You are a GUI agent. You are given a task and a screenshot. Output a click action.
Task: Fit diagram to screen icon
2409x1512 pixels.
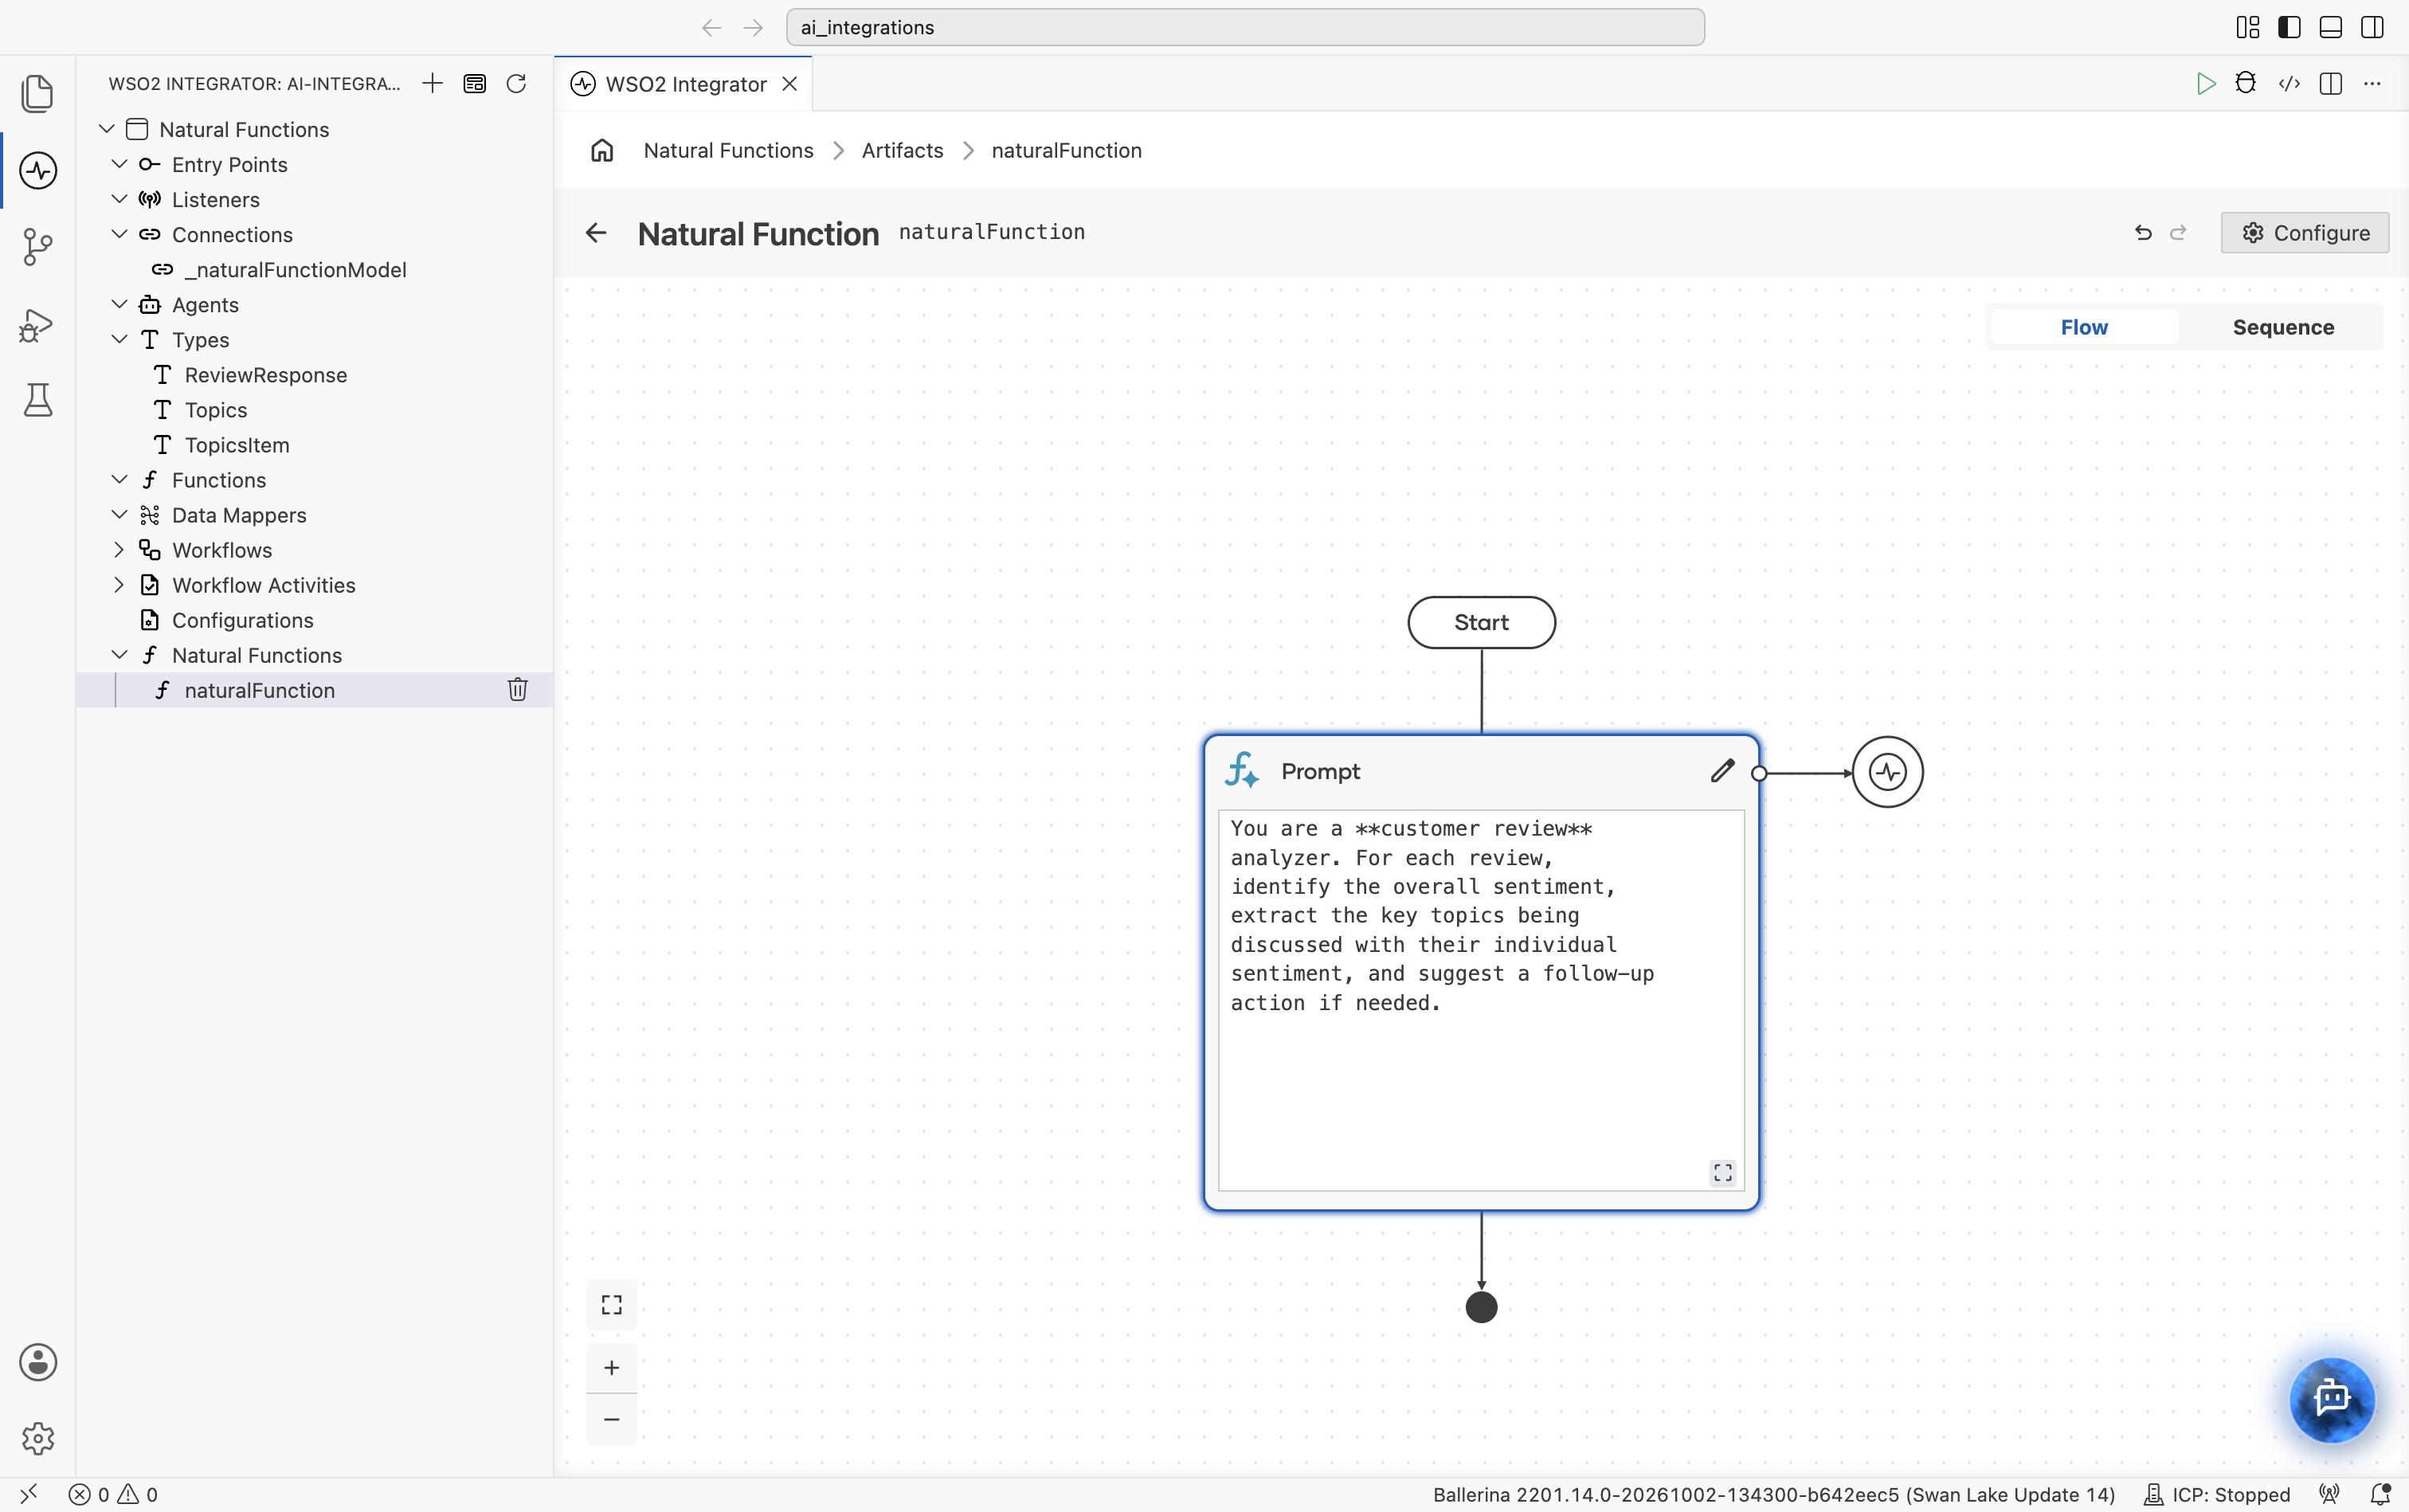[611, 1304]
